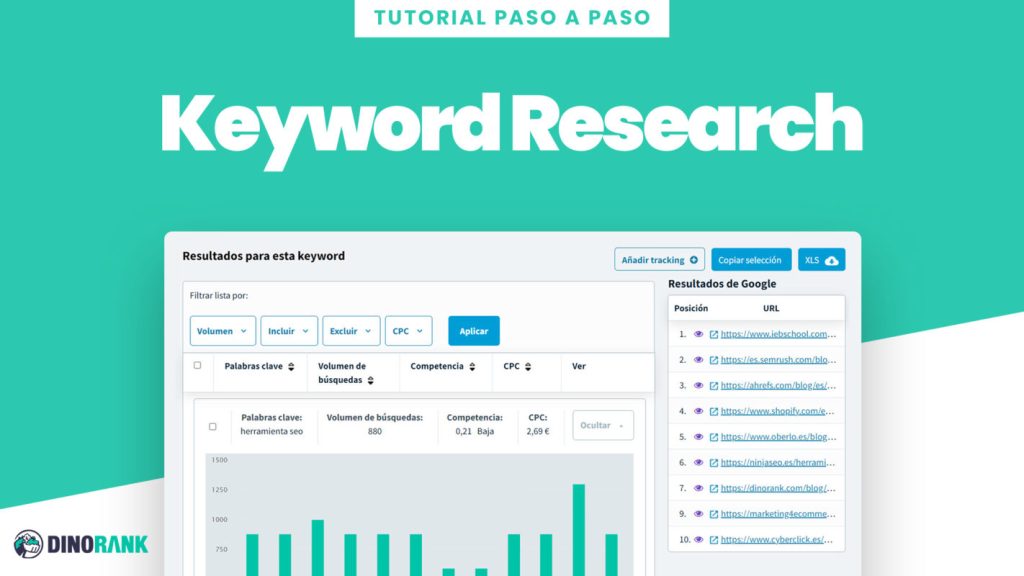Click the plus icon in Añadir tracking
This screenshot has width=1024, height=576.
pyautogui.click(x=694, y=260)
